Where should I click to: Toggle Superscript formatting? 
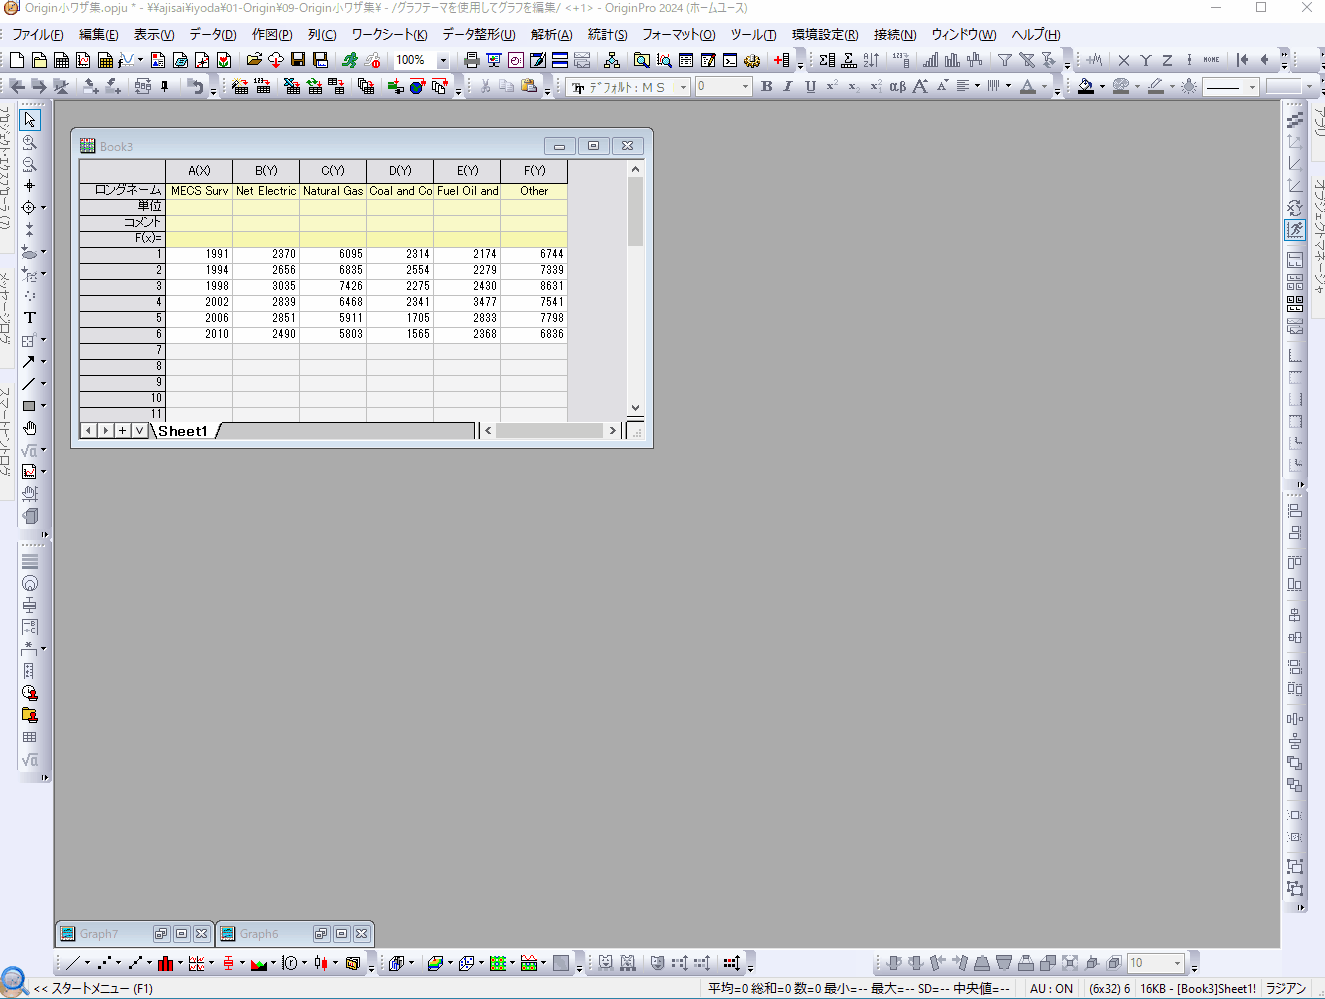[x=832, y=87]
